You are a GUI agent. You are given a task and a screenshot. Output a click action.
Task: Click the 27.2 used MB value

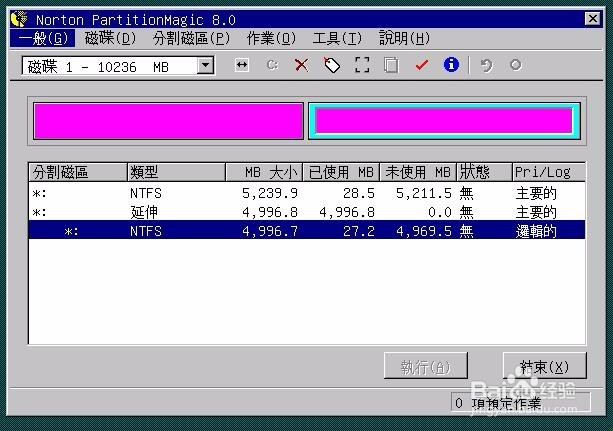click(358, 231)
